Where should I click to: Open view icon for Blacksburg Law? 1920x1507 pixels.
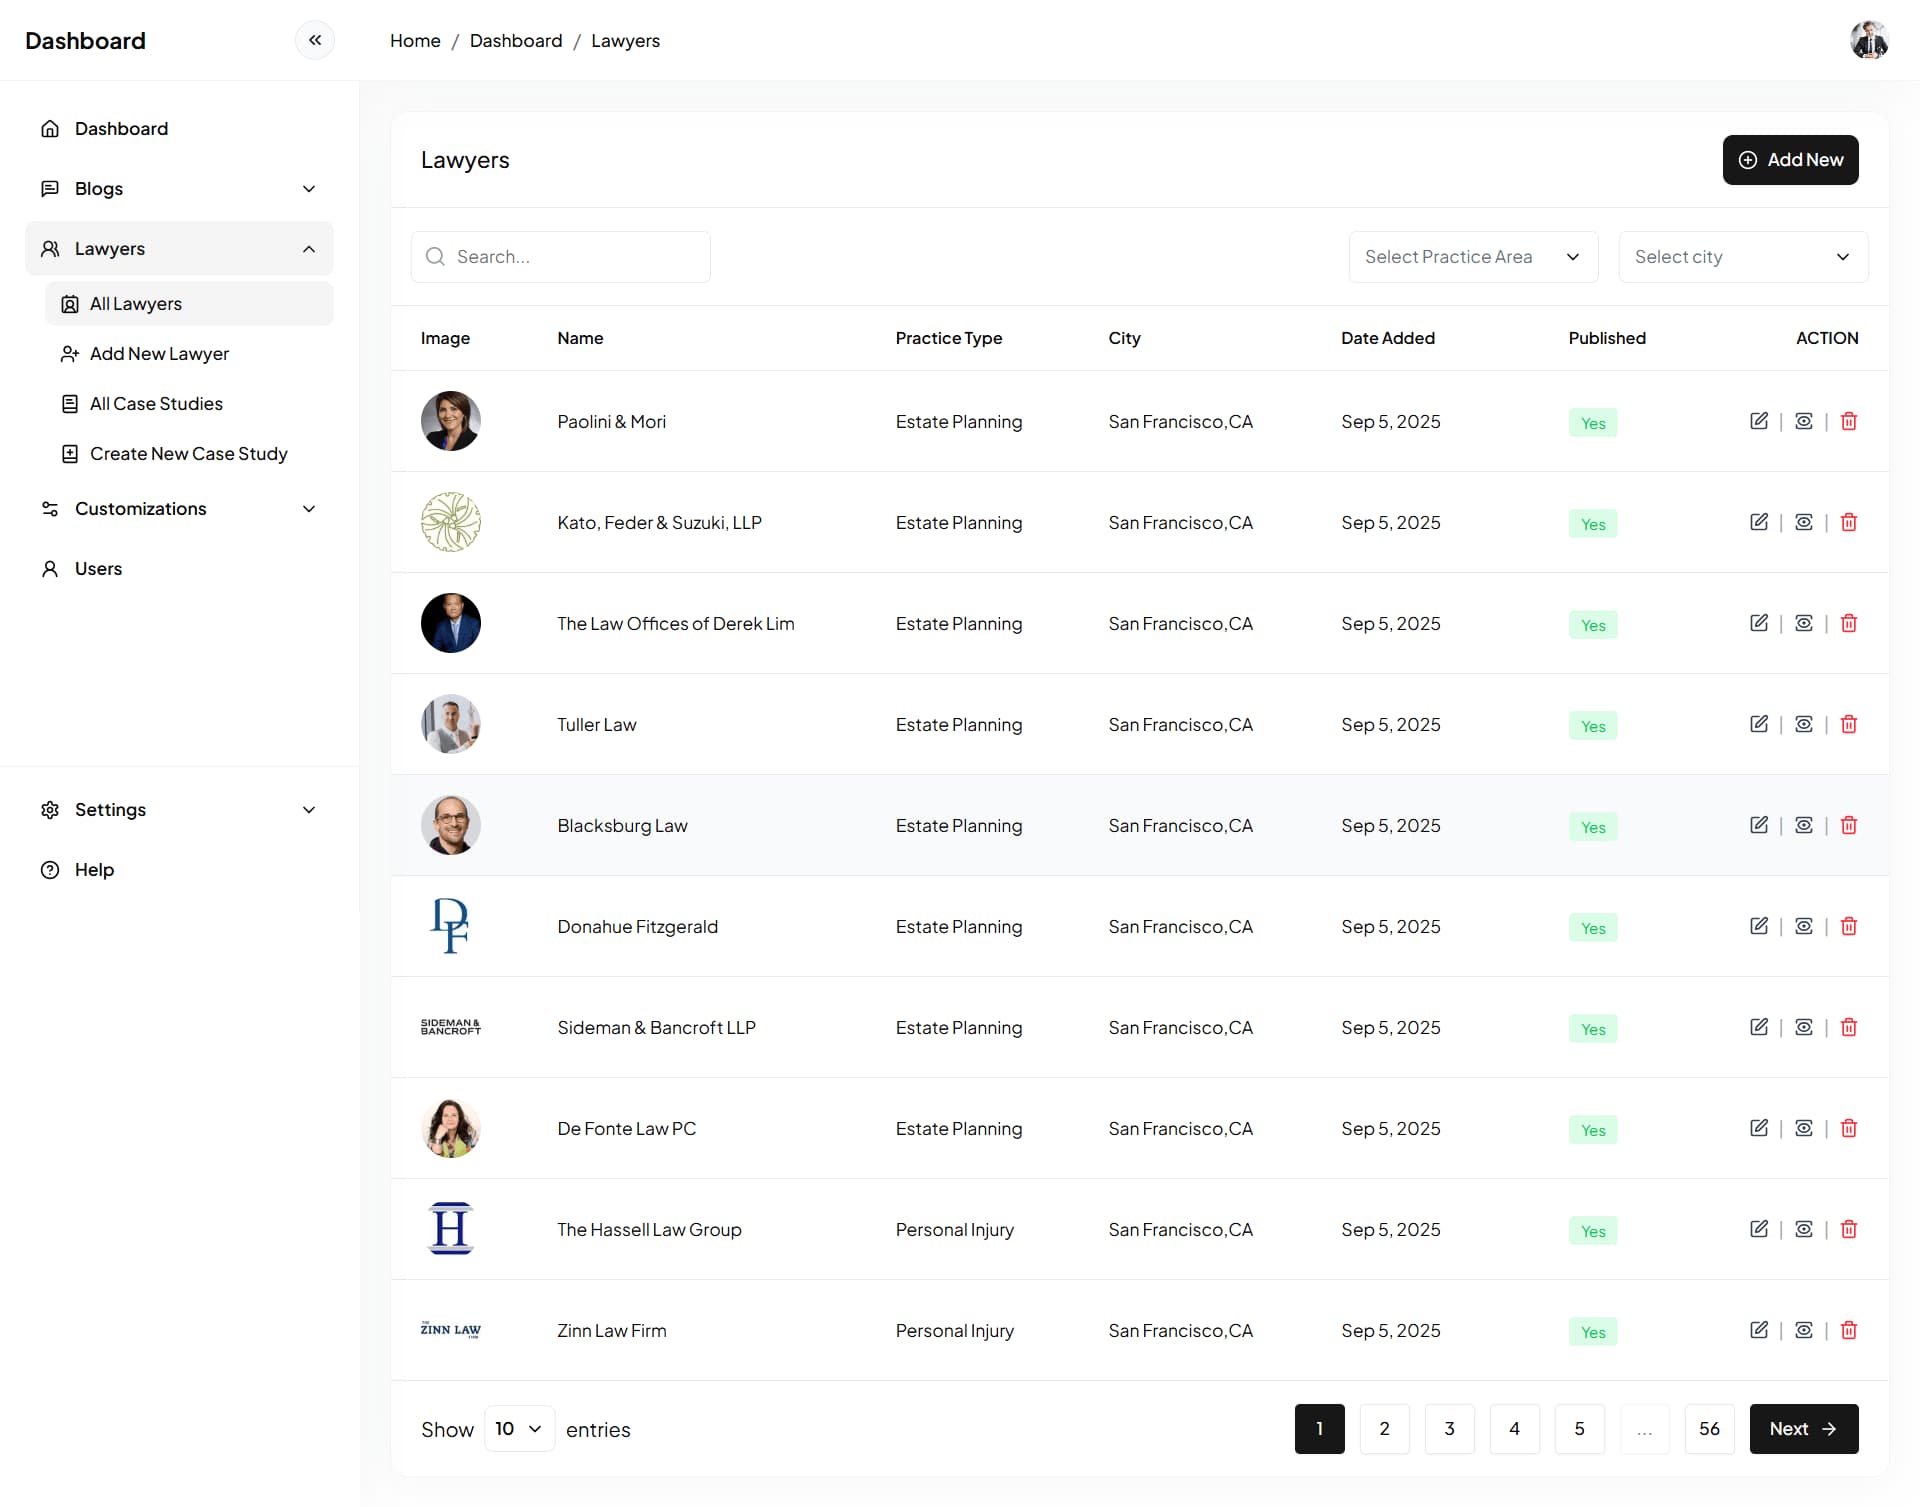pyautogui.click(x=1804, y=825)
